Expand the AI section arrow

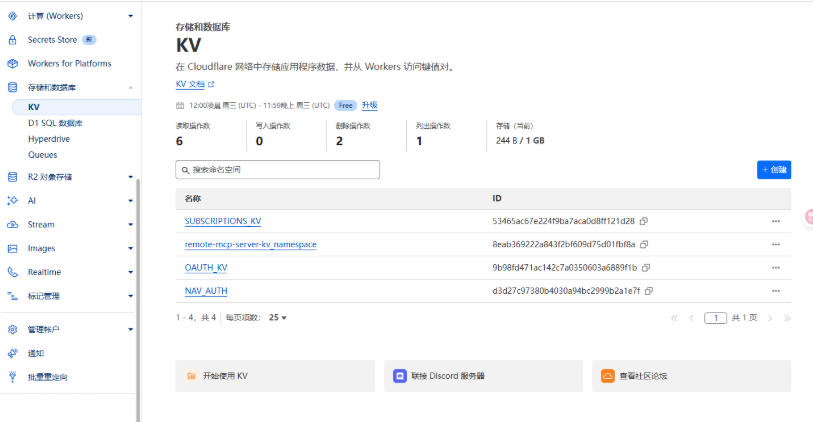point(131,201)
